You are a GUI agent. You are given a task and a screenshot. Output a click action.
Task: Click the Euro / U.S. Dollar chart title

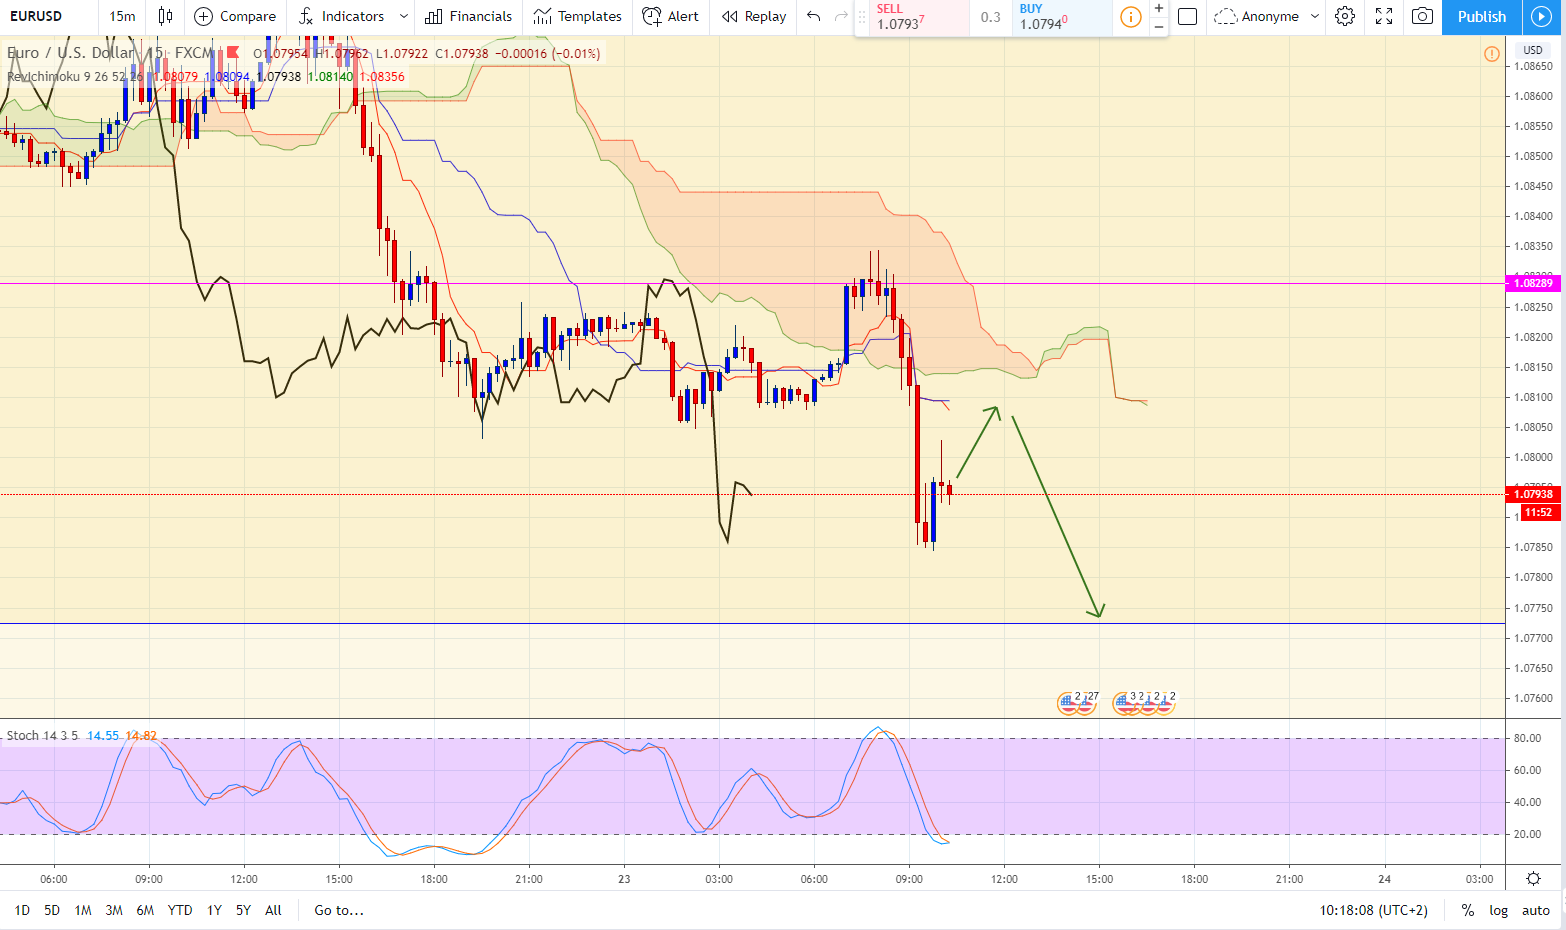(70, 52)
